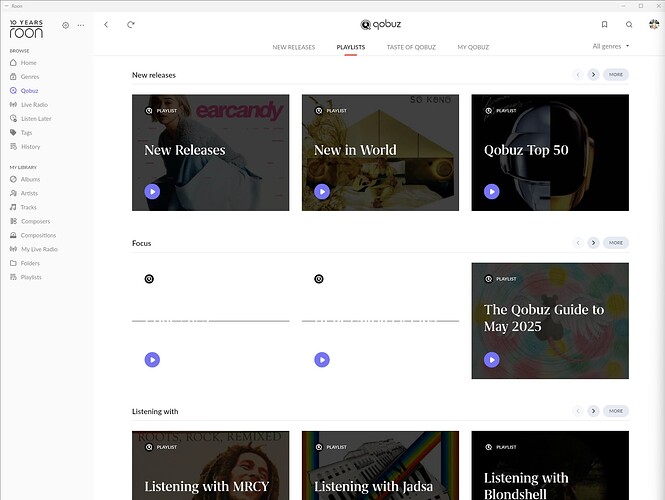Screen dimensions: 665x500
Task: Show next items in New releases row
Action: pos(593,75)
